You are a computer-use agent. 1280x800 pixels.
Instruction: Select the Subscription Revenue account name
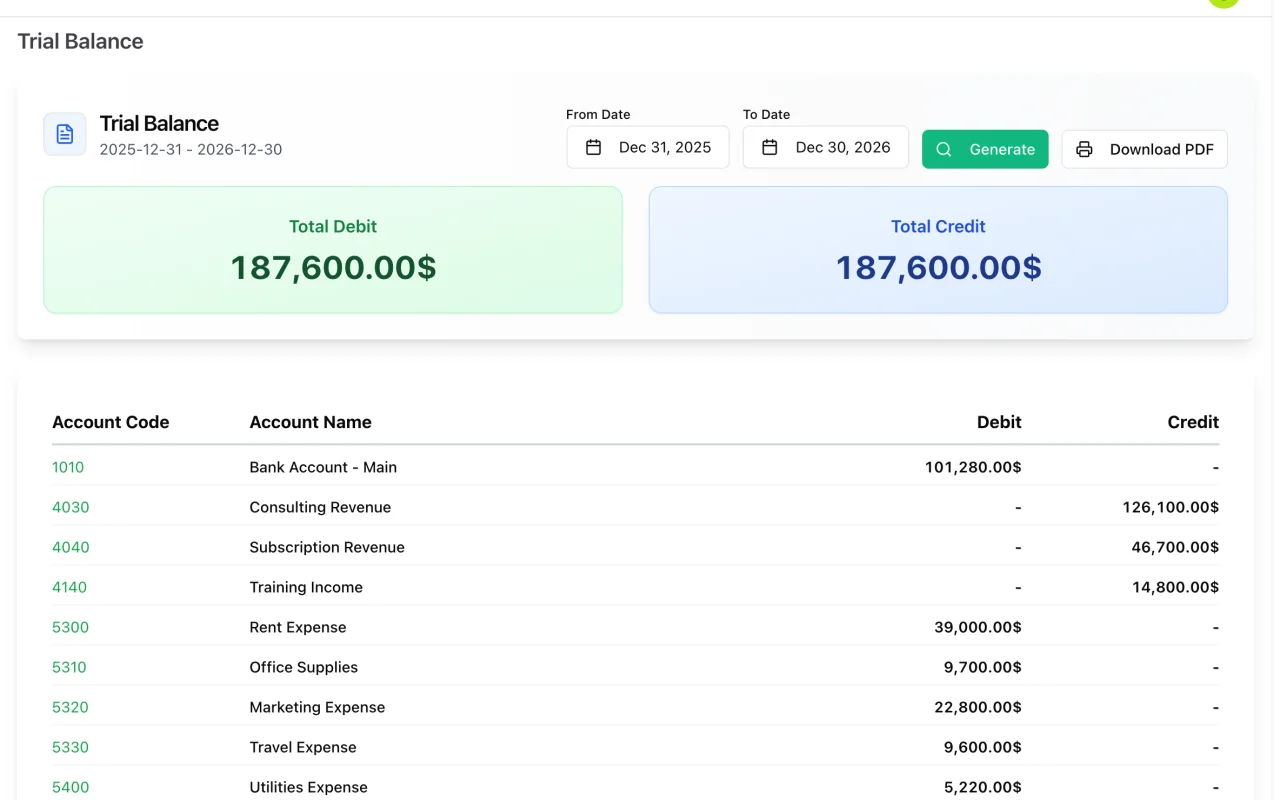(327, 547)
